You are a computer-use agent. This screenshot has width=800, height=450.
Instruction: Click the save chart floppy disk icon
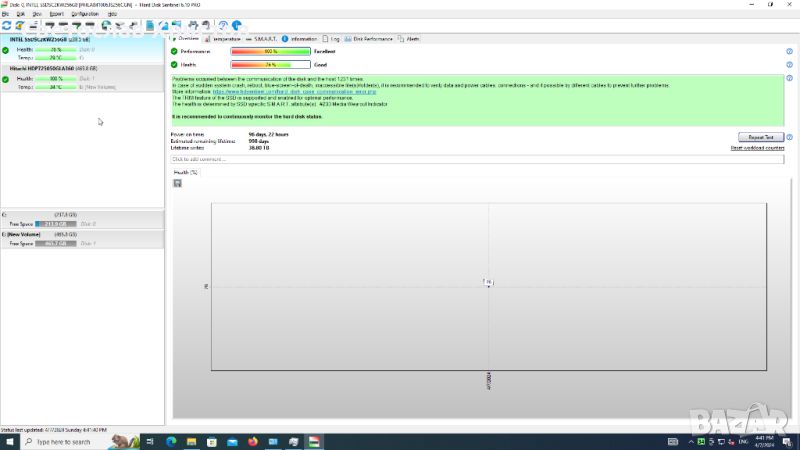[177, 183]
